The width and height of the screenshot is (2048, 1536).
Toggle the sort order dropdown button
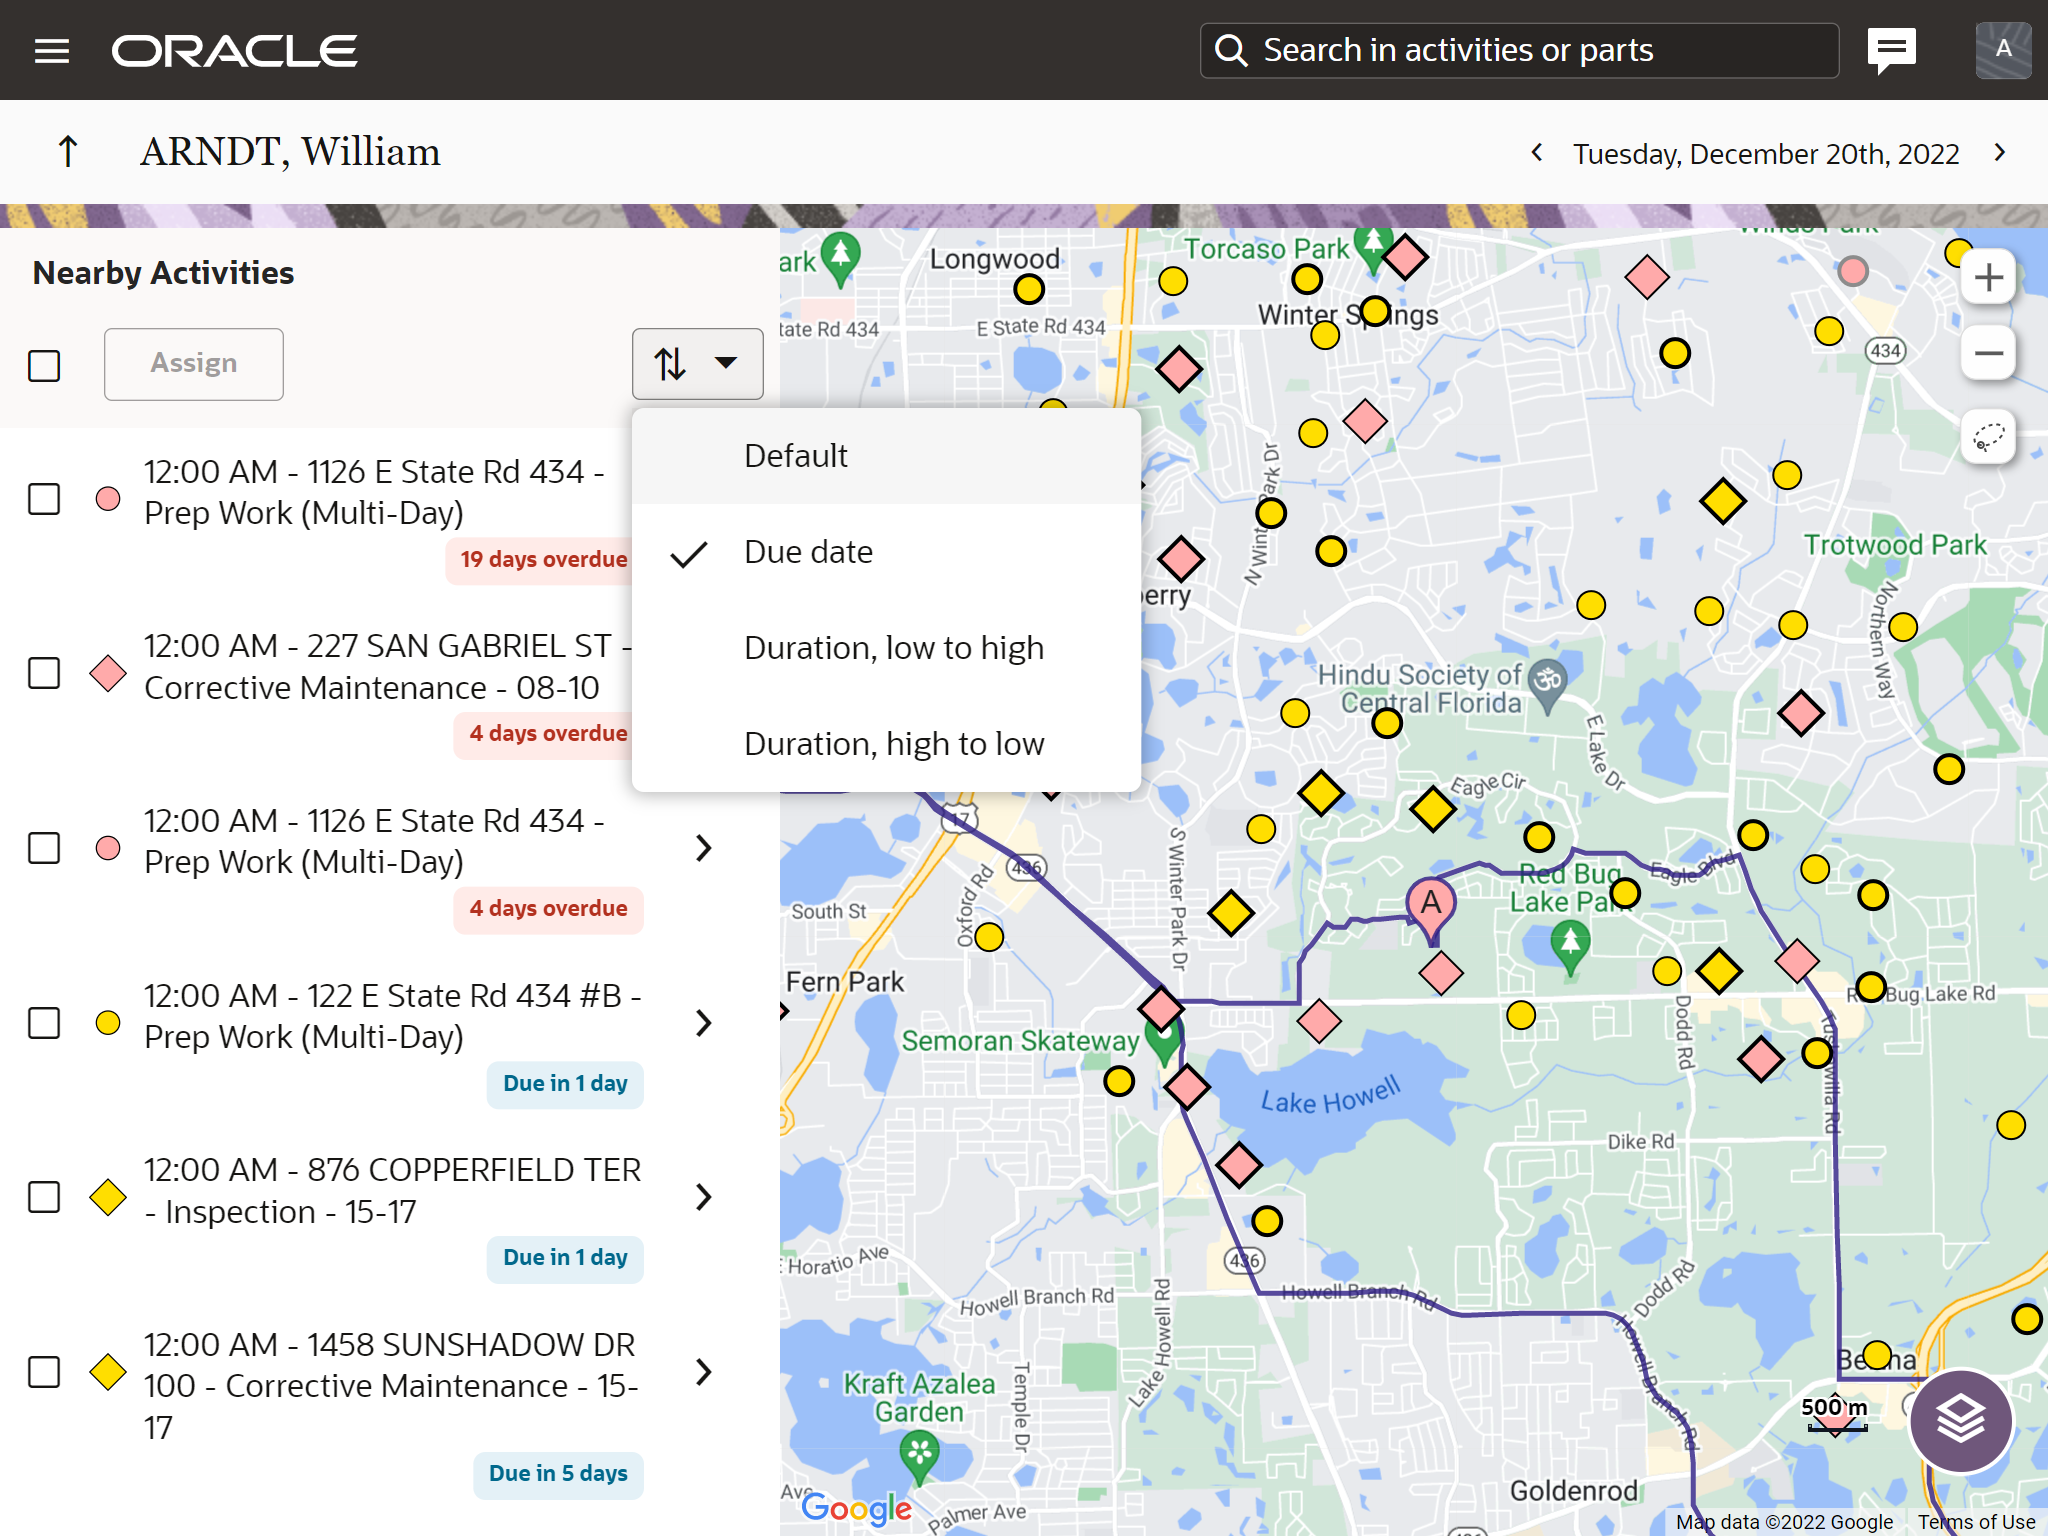(697, 364)
